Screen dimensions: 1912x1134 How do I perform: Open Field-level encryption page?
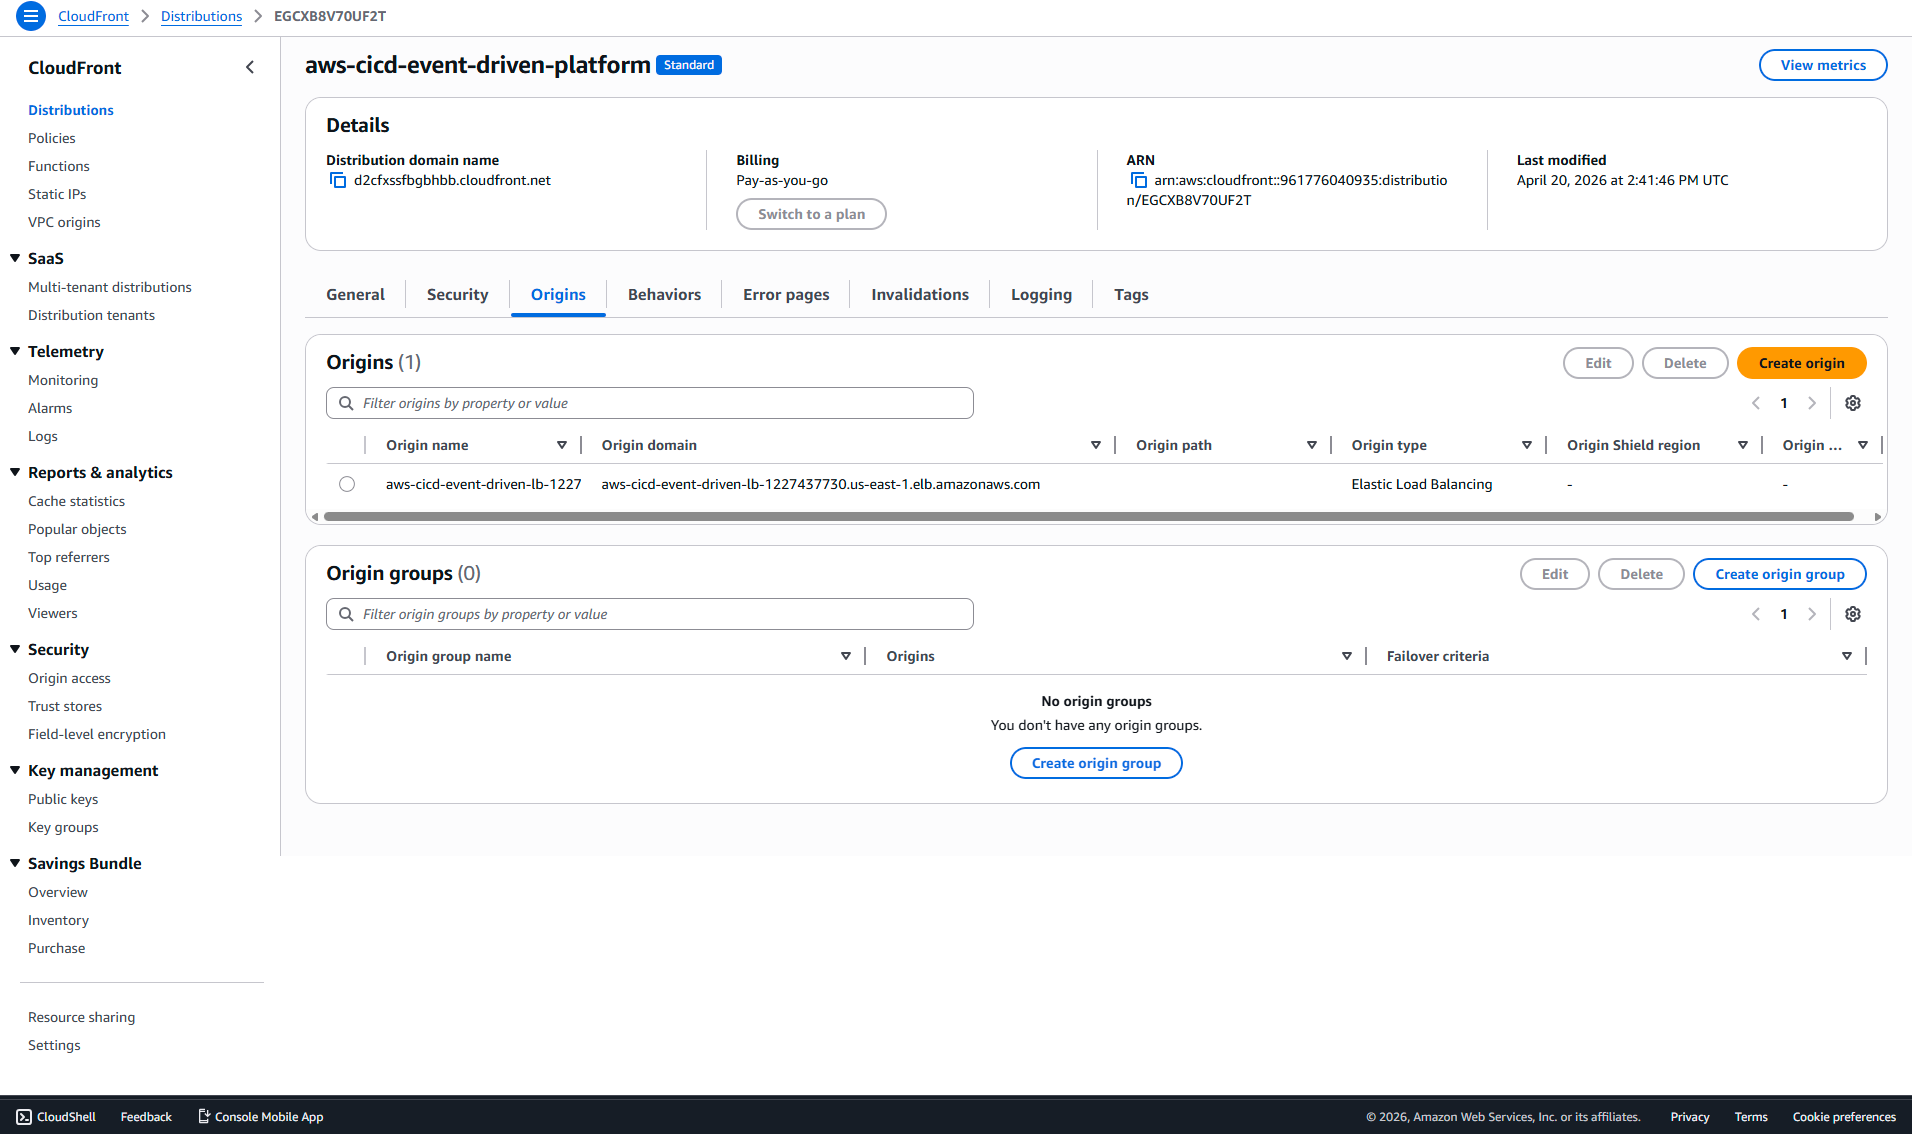[x=97, y=734]
